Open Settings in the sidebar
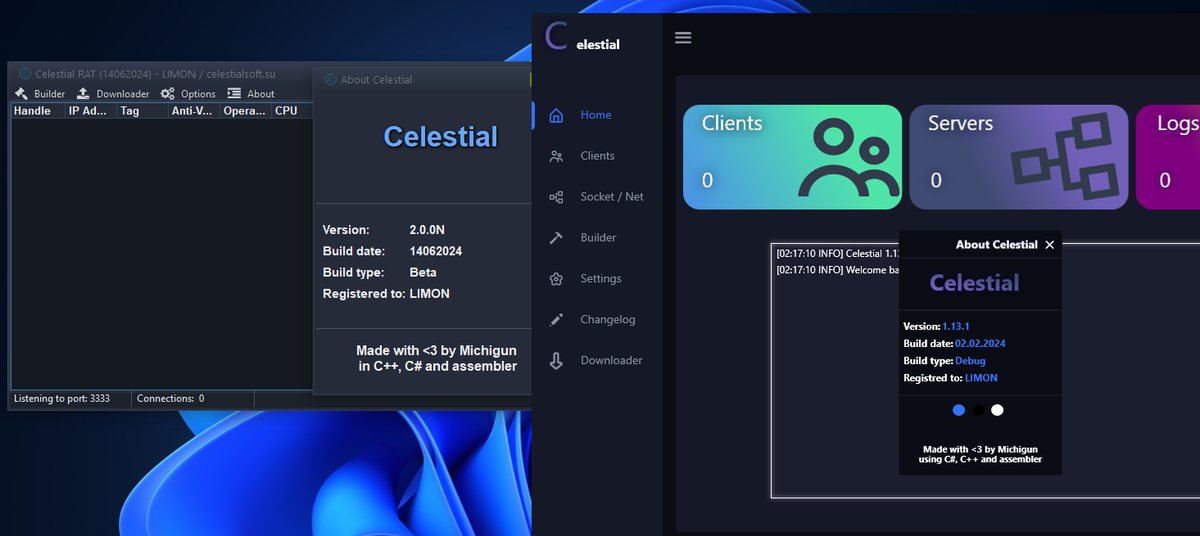This screenshot has width=1200, height=536. point(601,279)
